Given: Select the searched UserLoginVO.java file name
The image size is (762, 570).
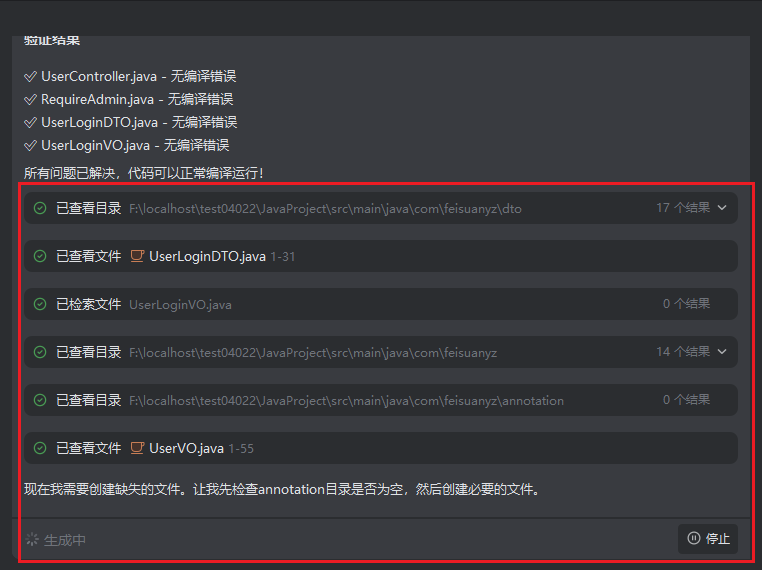Looking at the screenshot, I should coord(180,304).
